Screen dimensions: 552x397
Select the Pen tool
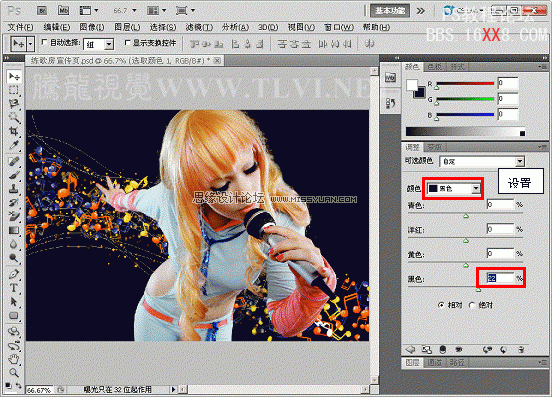14,274
